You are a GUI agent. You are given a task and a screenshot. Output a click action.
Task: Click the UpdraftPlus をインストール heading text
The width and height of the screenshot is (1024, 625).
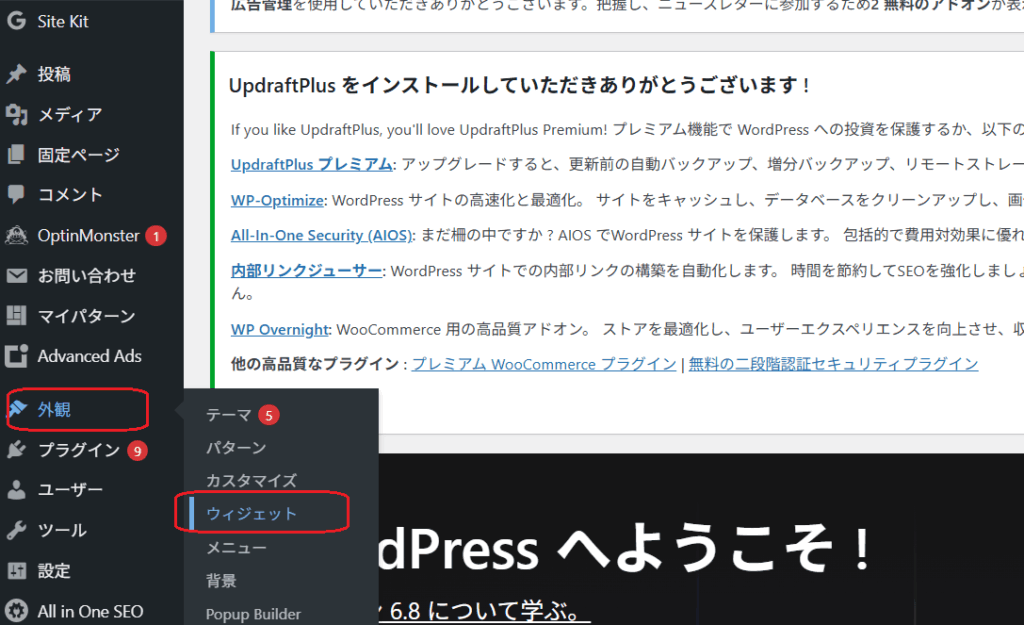pos(520,85)
